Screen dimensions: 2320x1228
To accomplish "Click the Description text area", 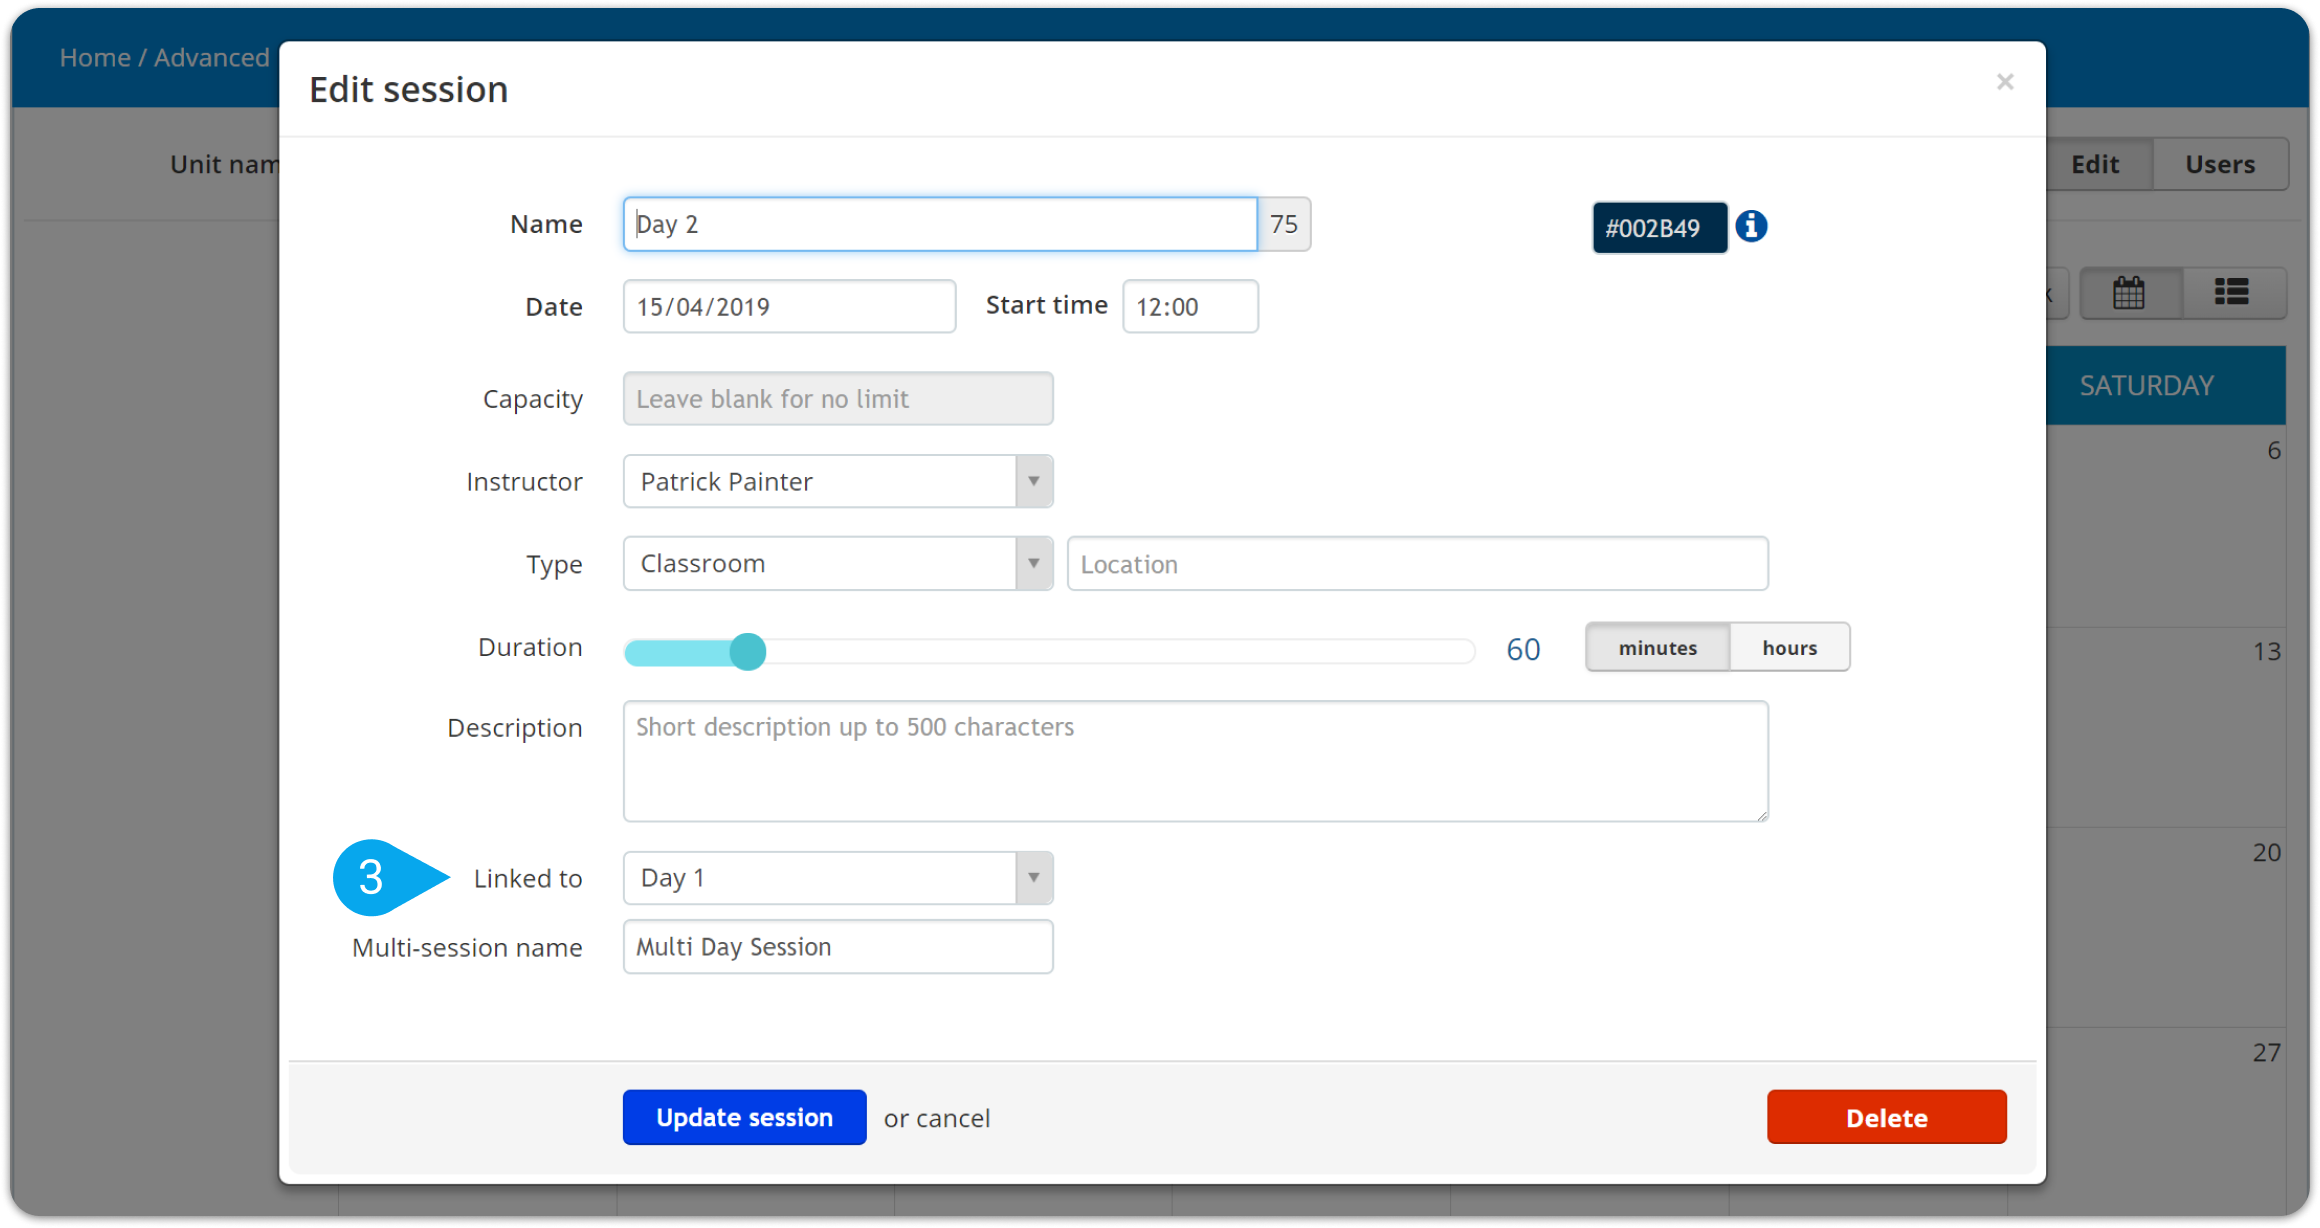I will [1195, 761].
